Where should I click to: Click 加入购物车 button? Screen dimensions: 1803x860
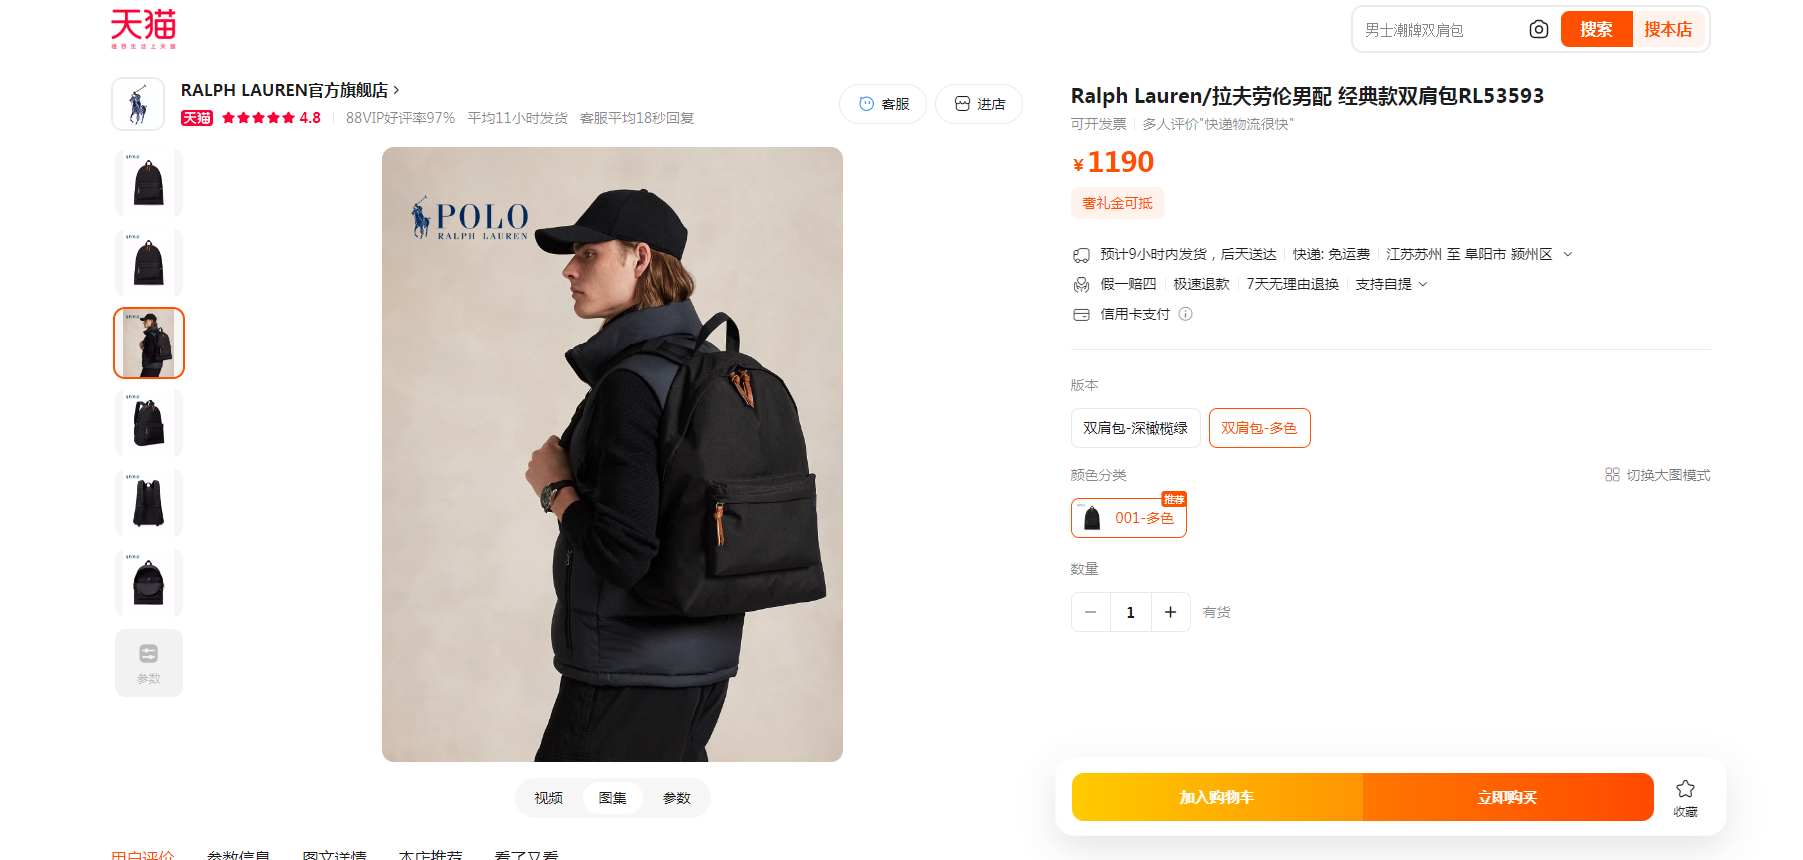pos(1217,797)
